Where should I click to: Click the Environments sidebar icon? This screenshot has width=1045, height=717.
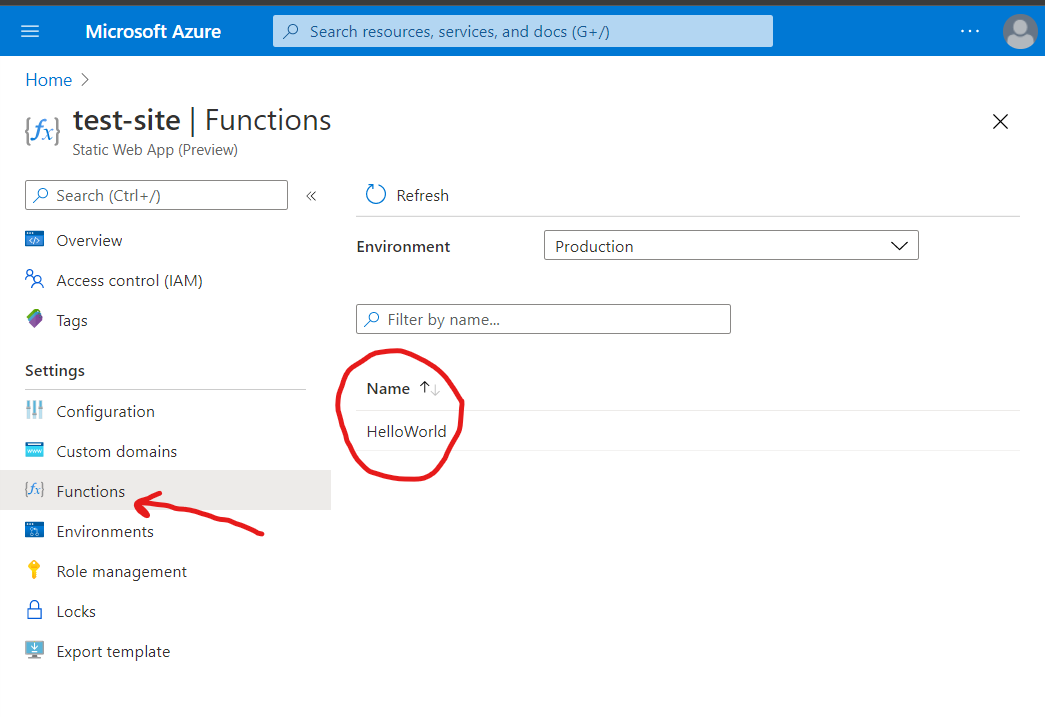35,530
